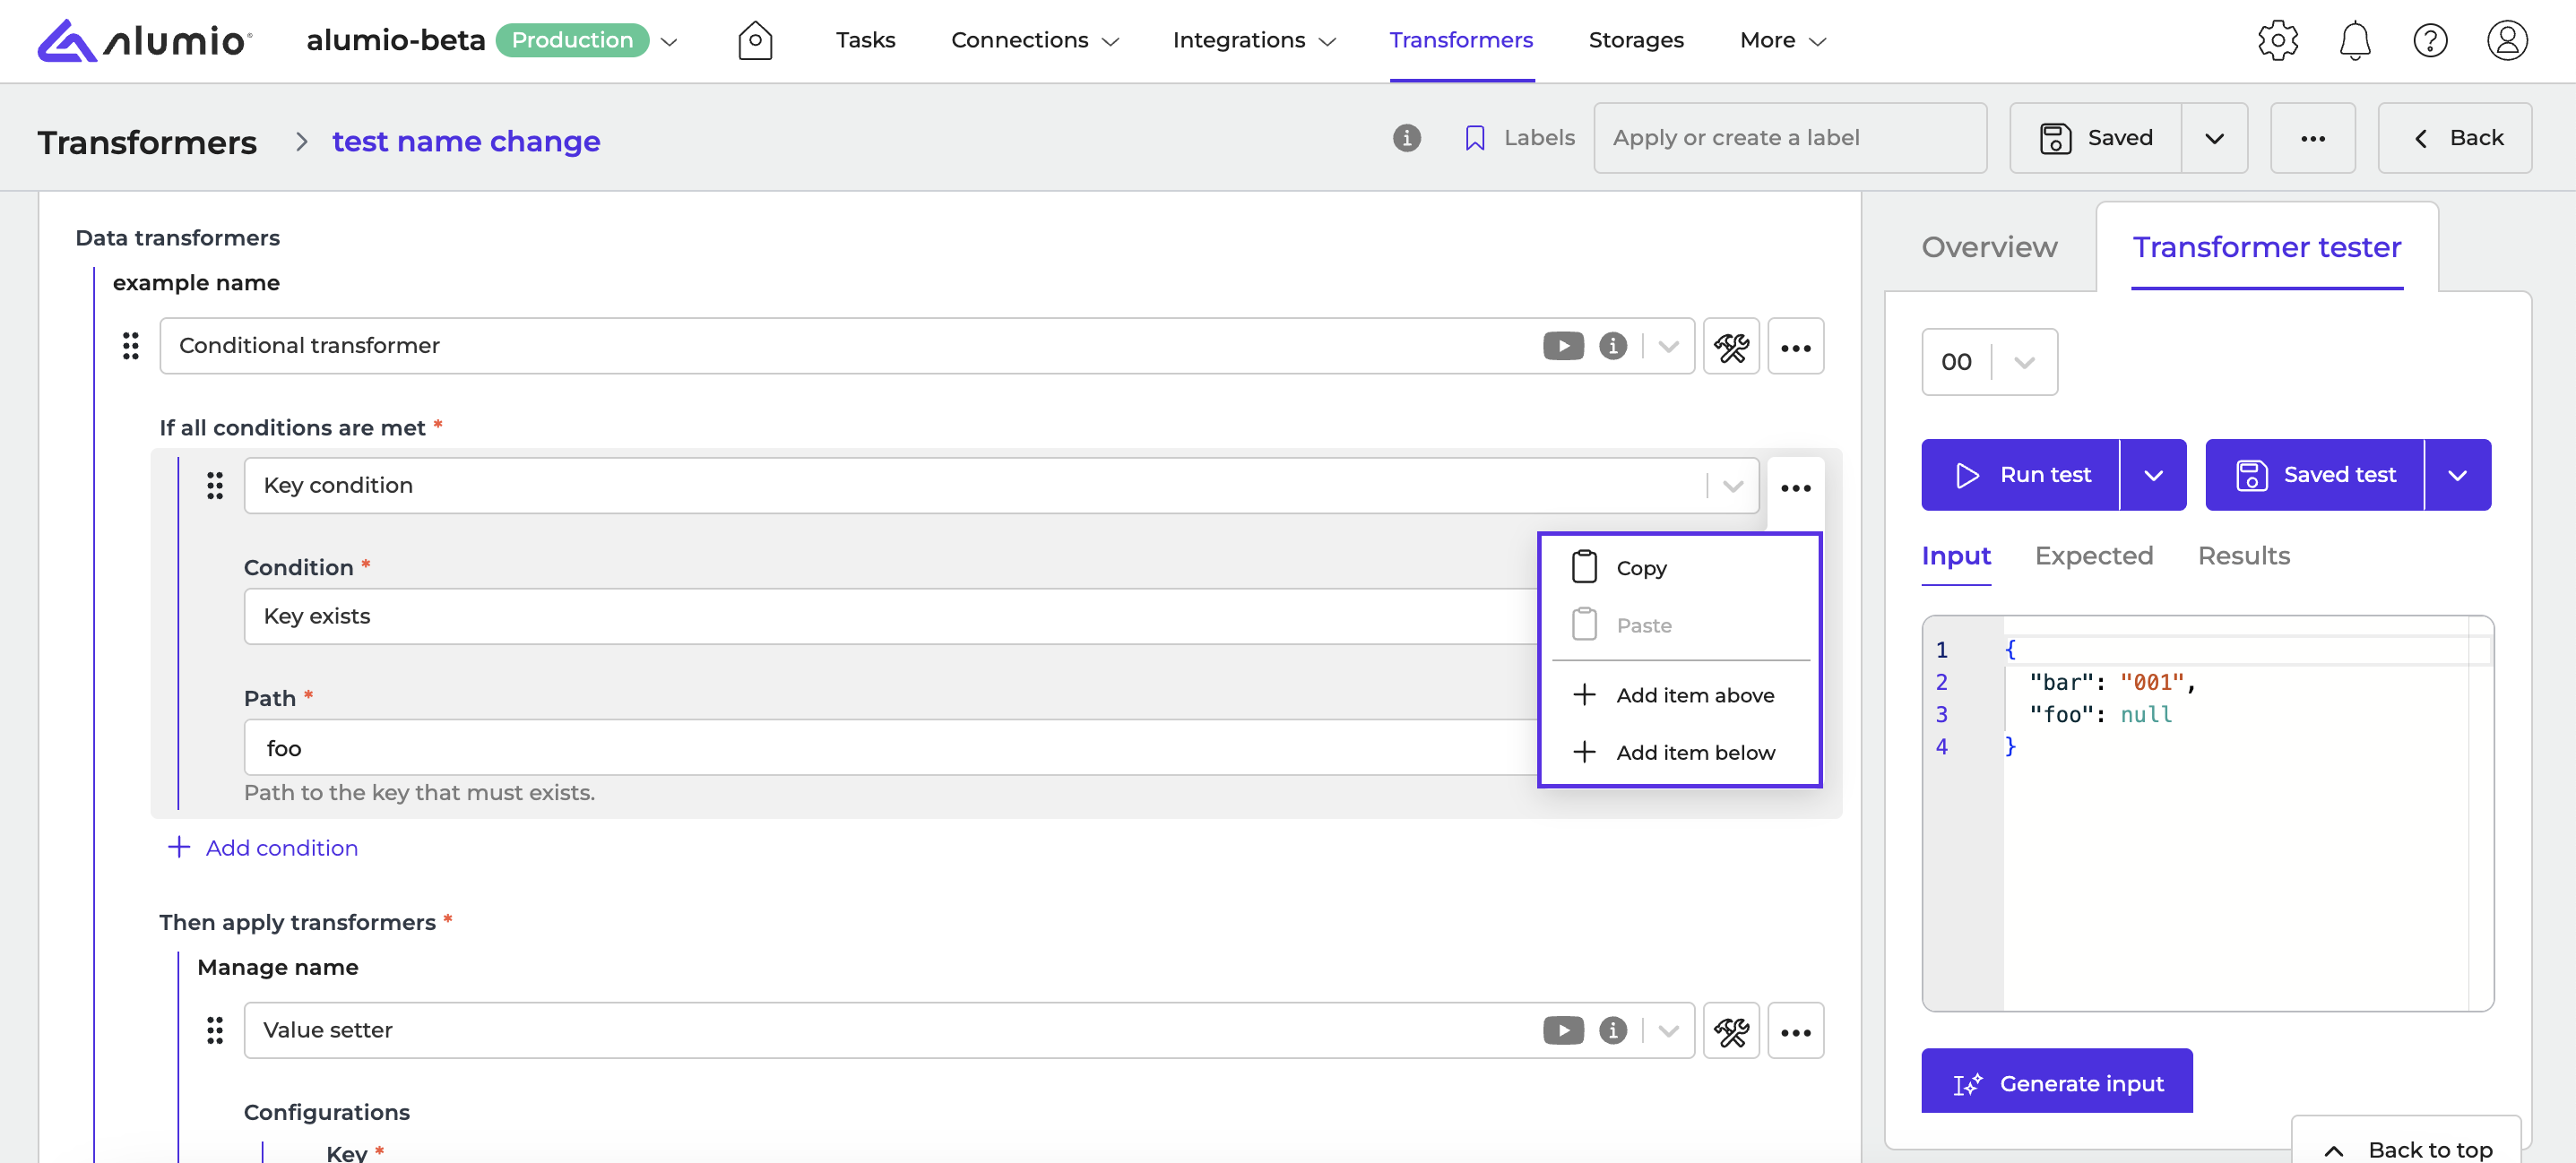Go to Tasks in the navigation

(865, 41)
